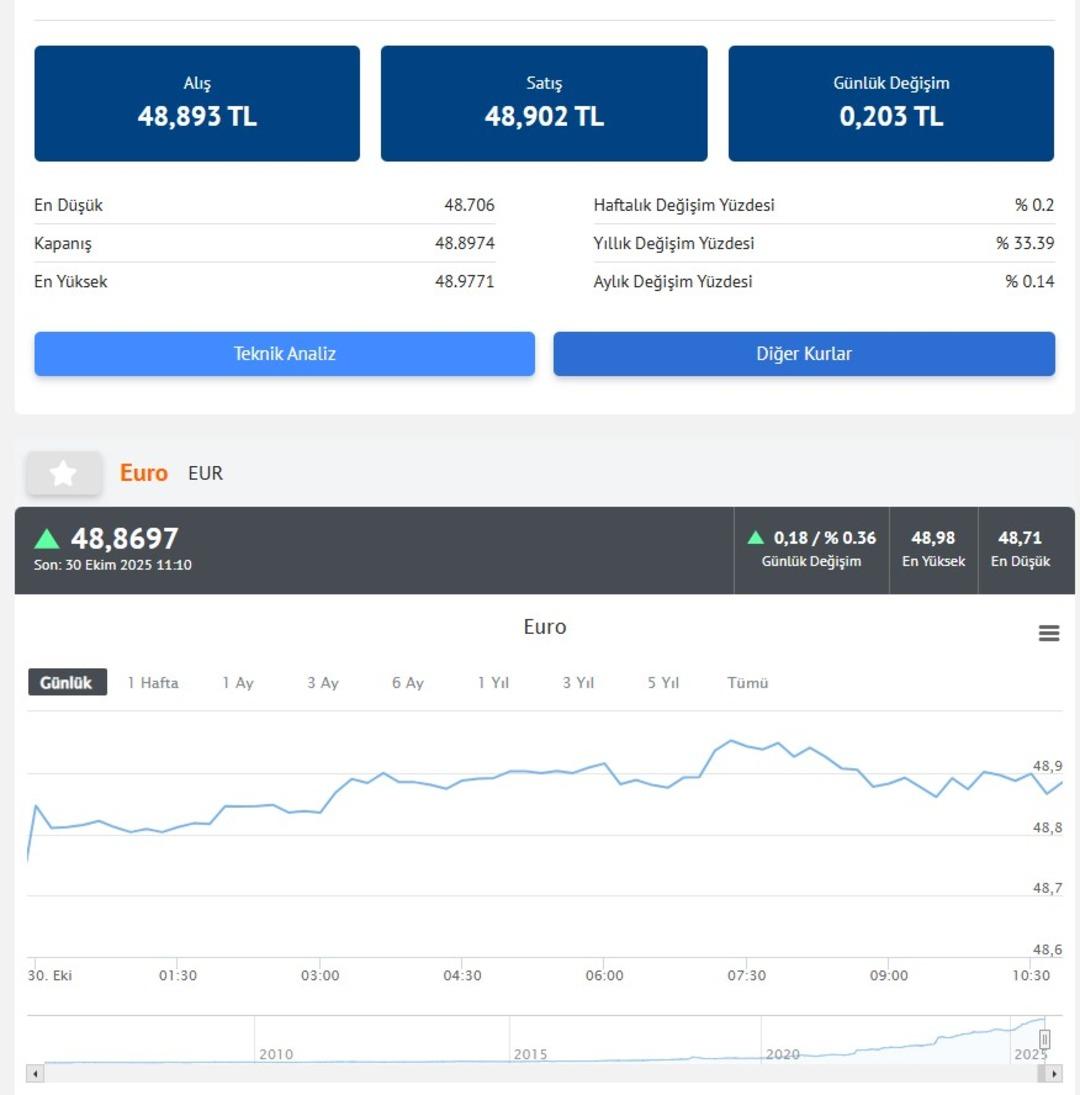Switch chart to 5 Yıl range
The height and width of the screenshot is (1095, 1080).
click(663, 683)
